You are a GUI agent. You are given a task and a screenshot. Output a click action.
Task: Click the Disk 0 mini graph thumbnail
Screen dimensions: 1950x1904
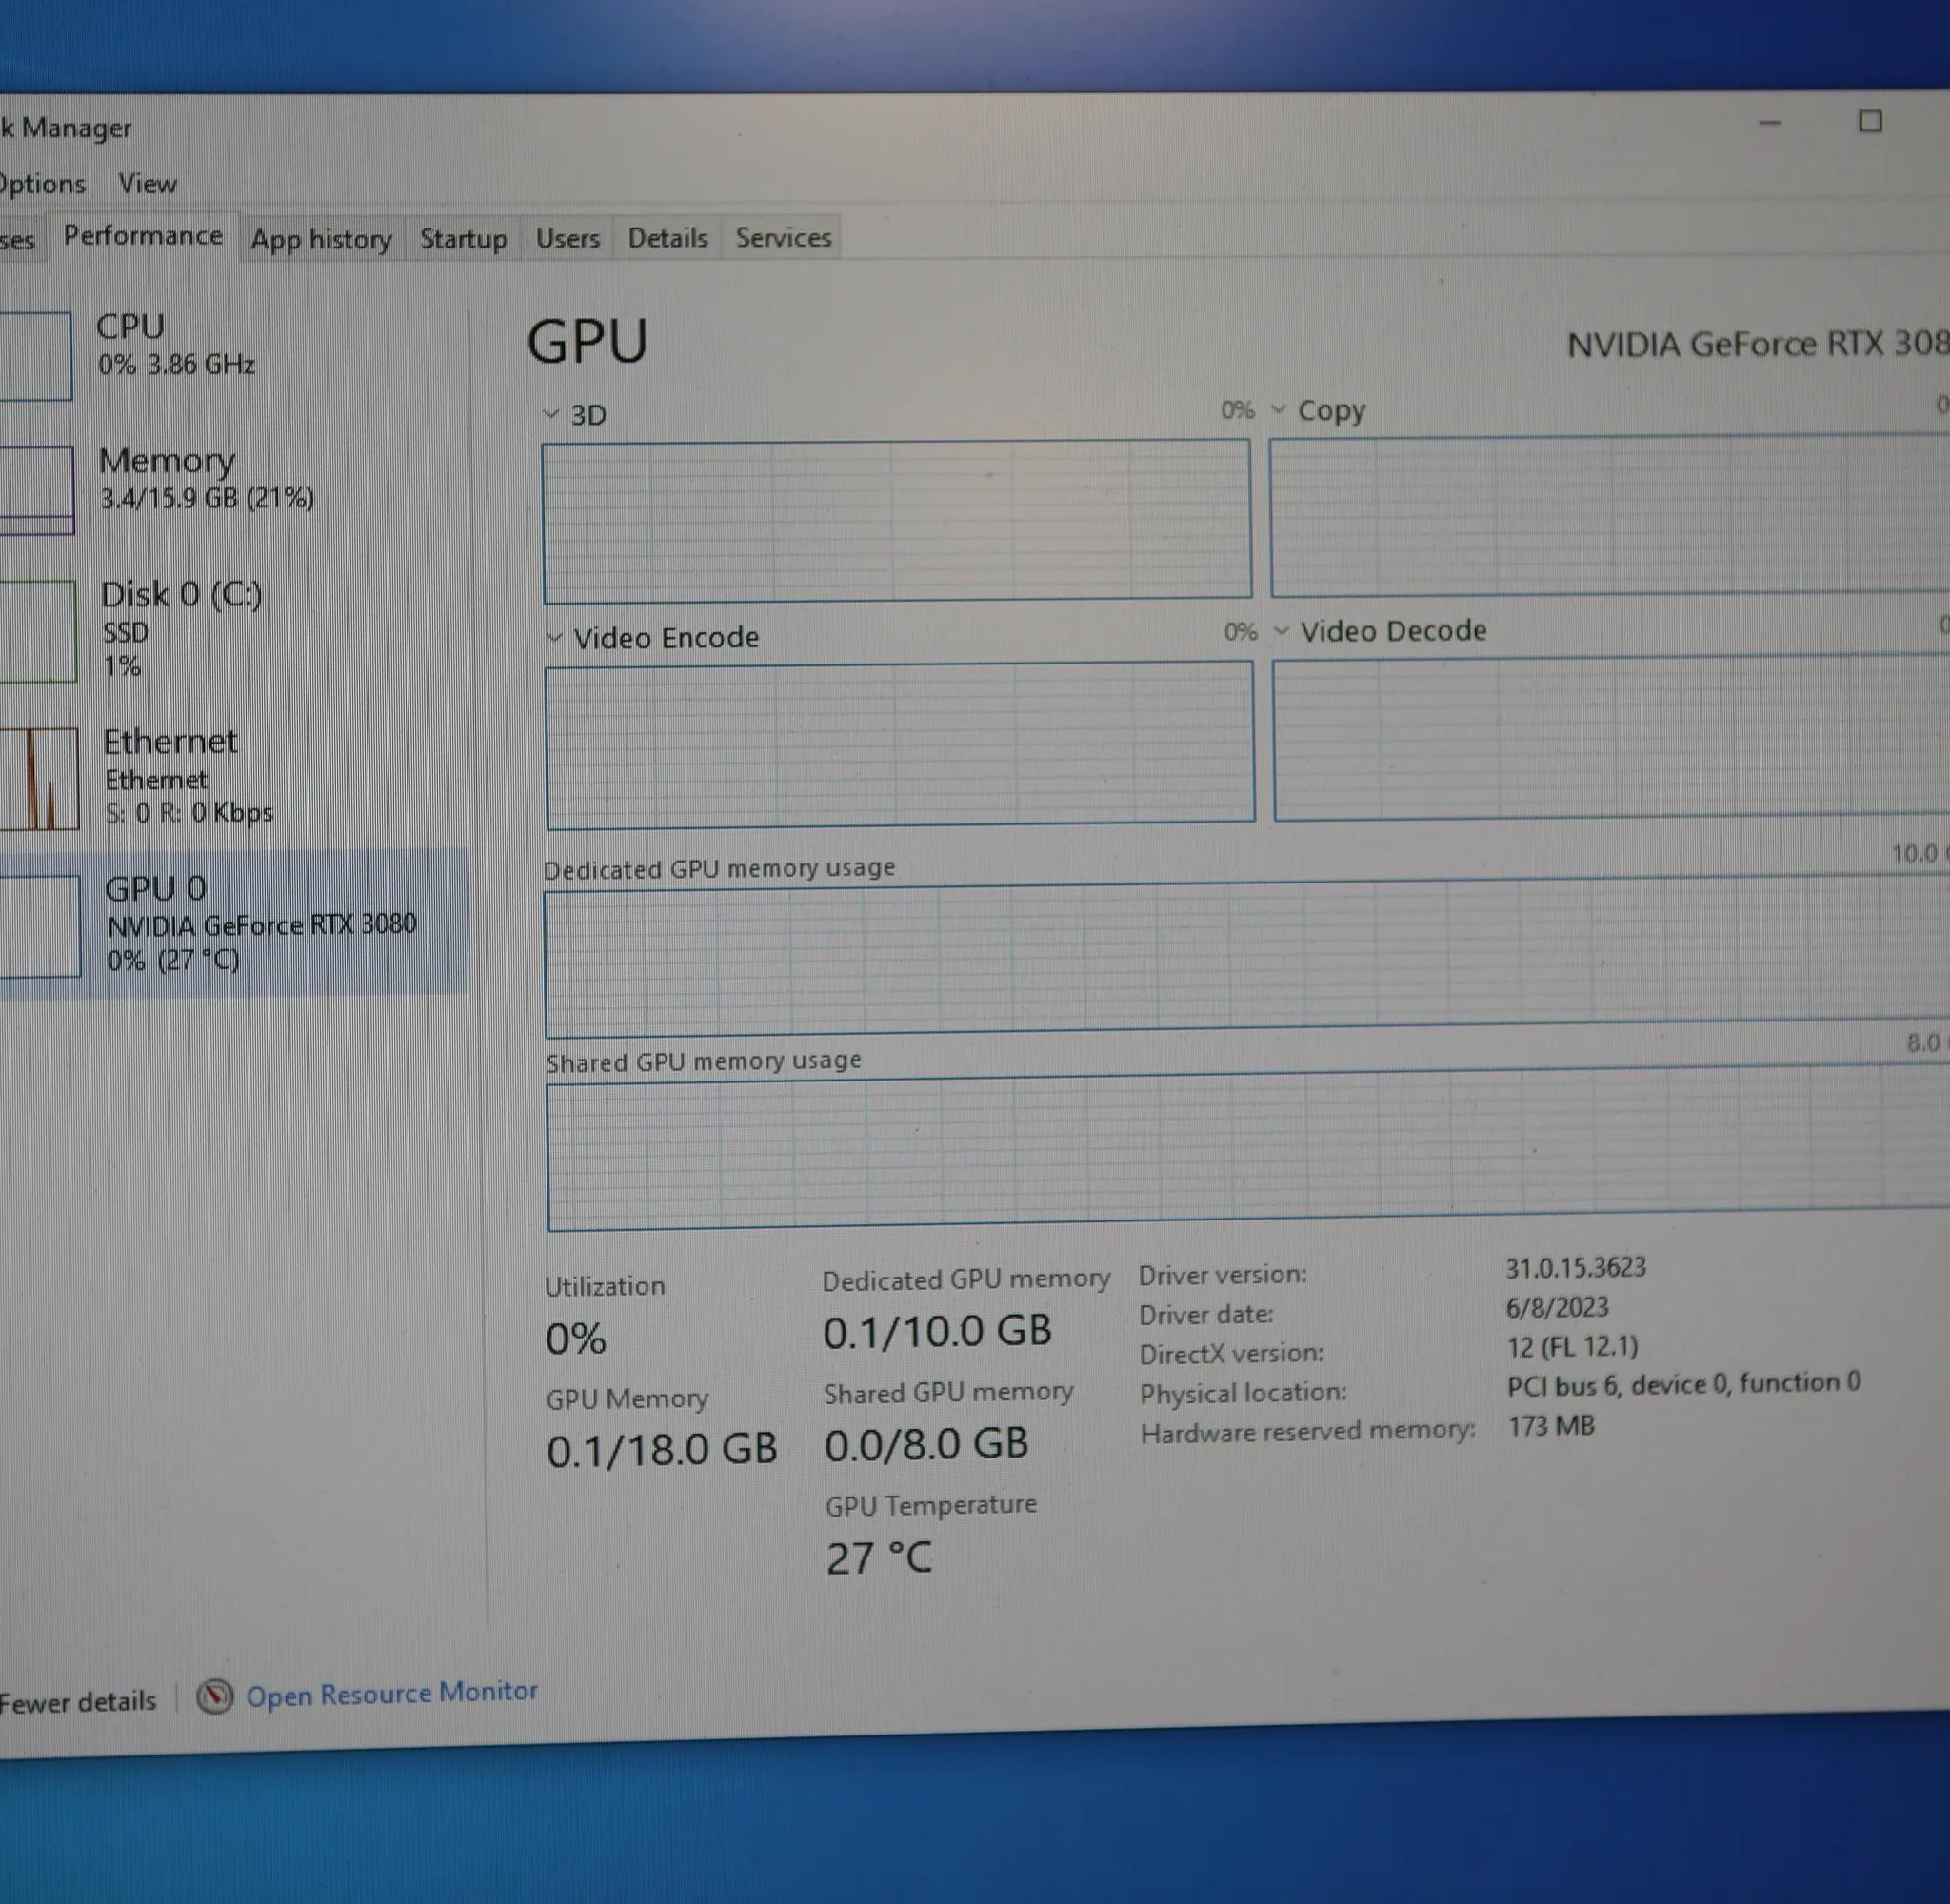click(x=37, y=632)
